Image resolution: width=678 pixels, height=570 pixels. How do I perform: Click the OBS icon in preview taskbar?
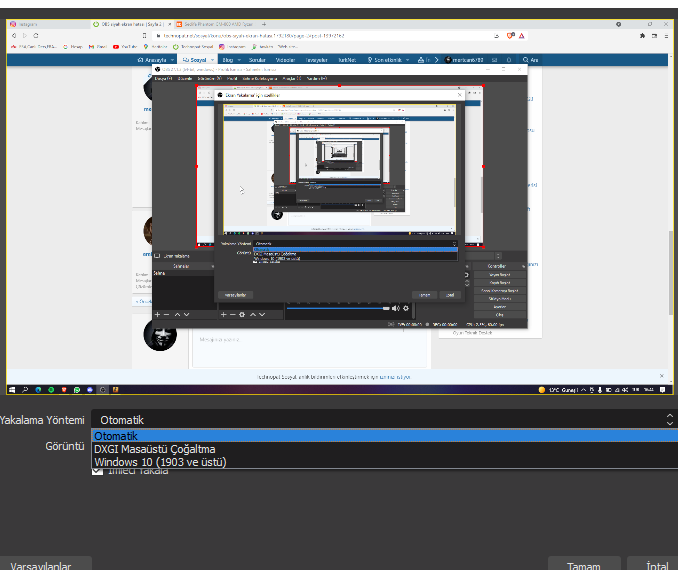tap(102, 390)
